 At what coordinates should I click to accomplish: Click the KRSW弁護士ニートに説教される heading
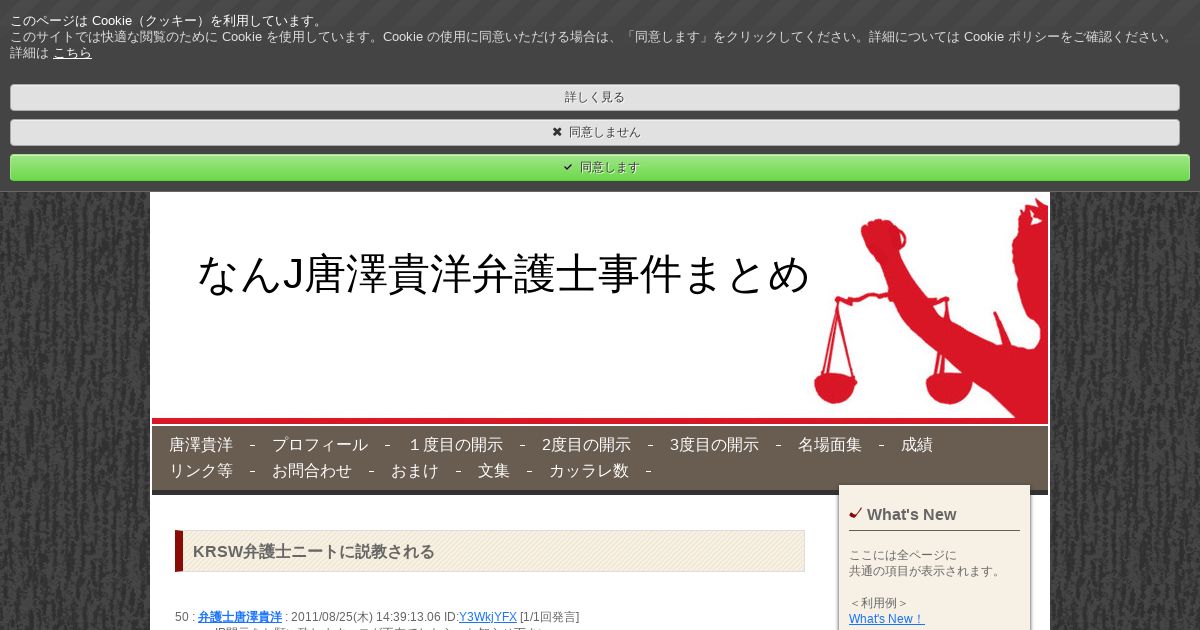click(314, 552)
